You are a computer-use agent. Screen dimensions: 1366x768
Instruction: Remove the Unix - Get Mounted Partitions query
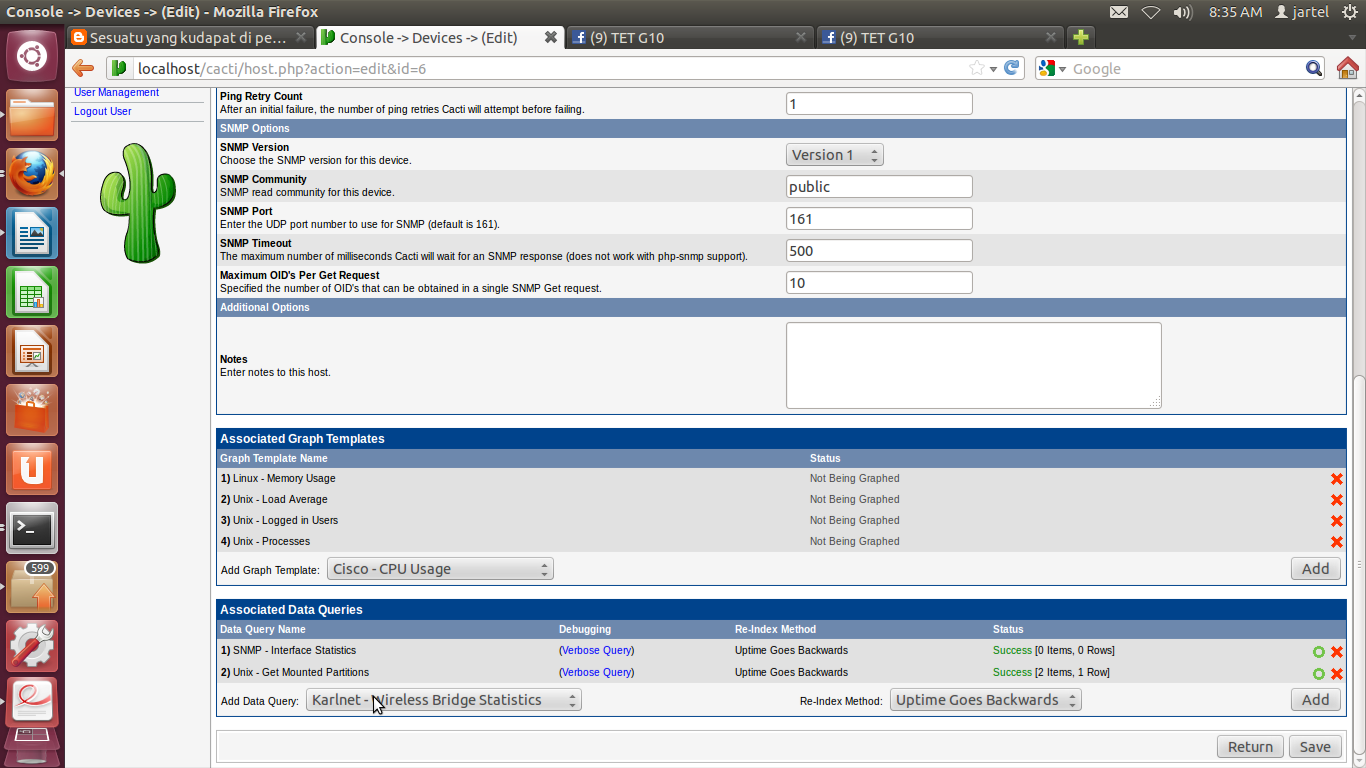1337,674
